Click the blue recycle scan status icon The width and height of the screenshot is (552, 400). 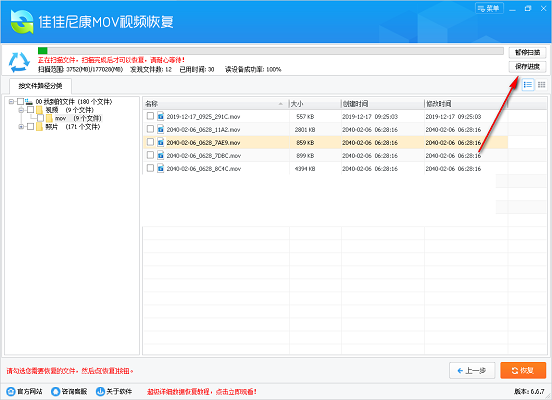(19, 62)
